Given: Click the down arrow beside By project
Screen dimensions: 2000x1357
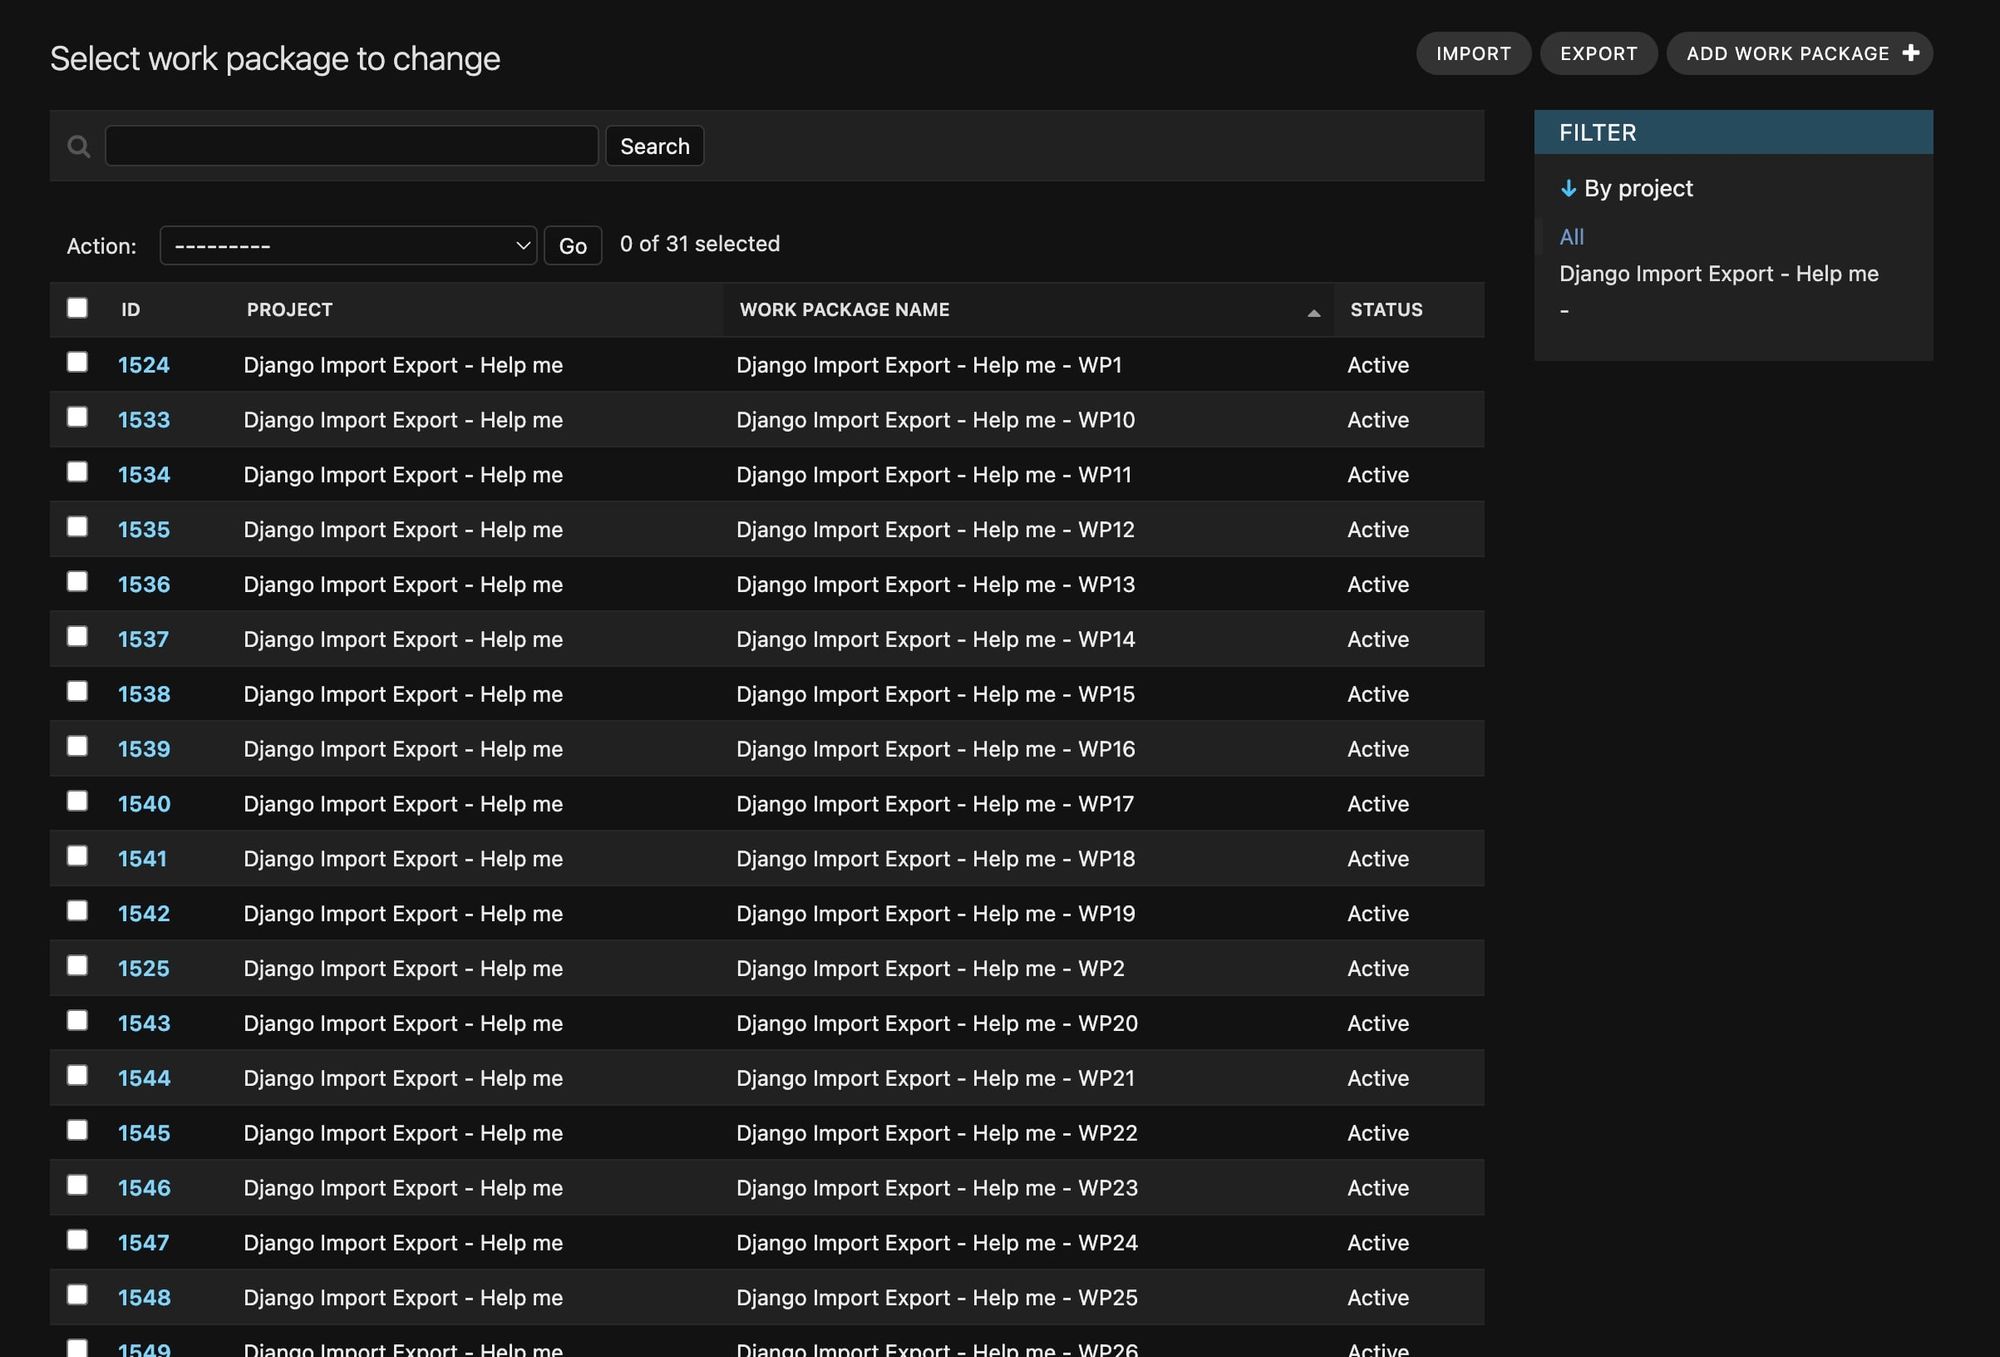Looking at the screenshot, I should click(1568, 188).
